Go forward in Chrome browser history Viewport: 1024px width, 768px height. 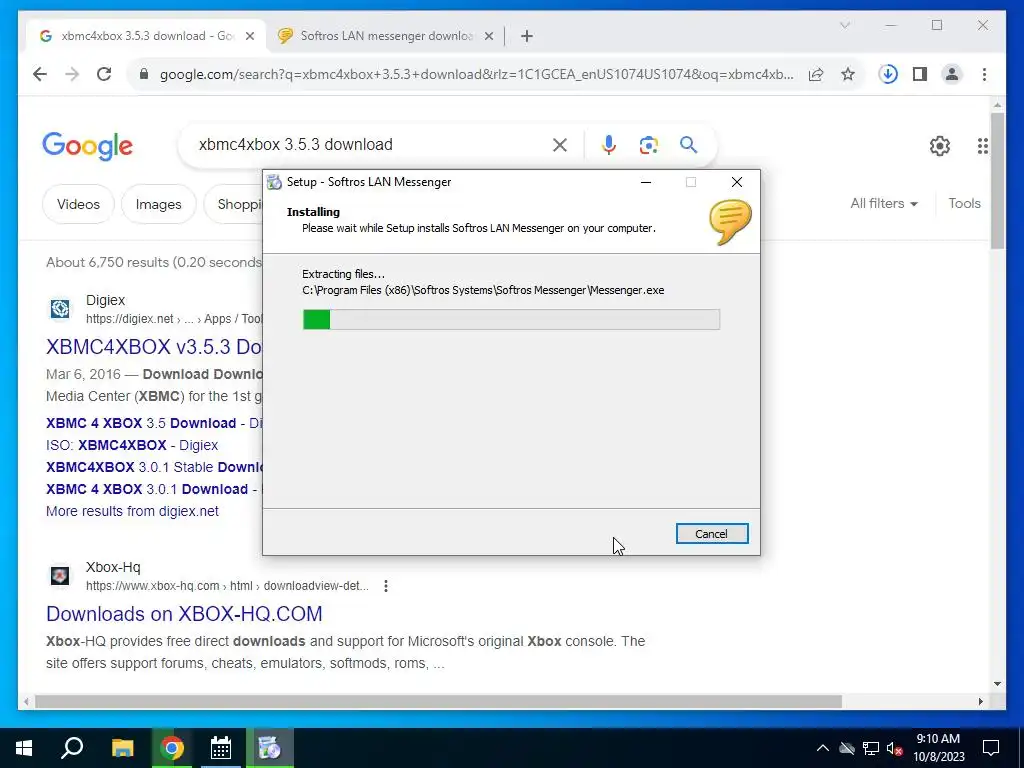72,74
